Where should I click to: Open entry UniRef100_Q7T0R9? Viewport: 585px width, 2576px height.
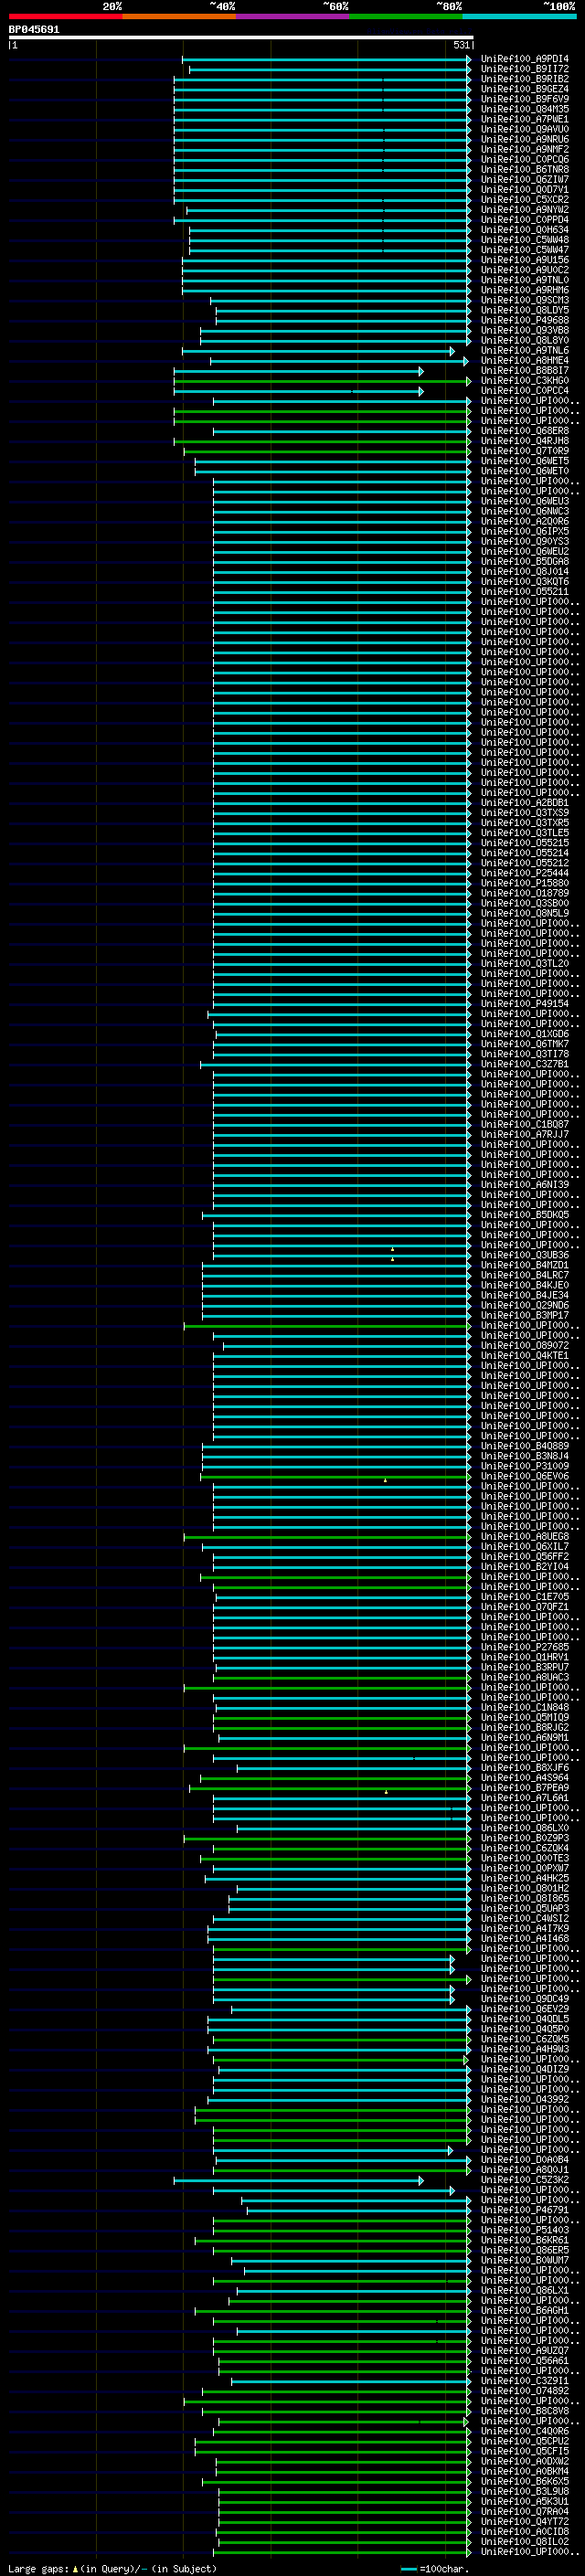(x=524, y=451)
